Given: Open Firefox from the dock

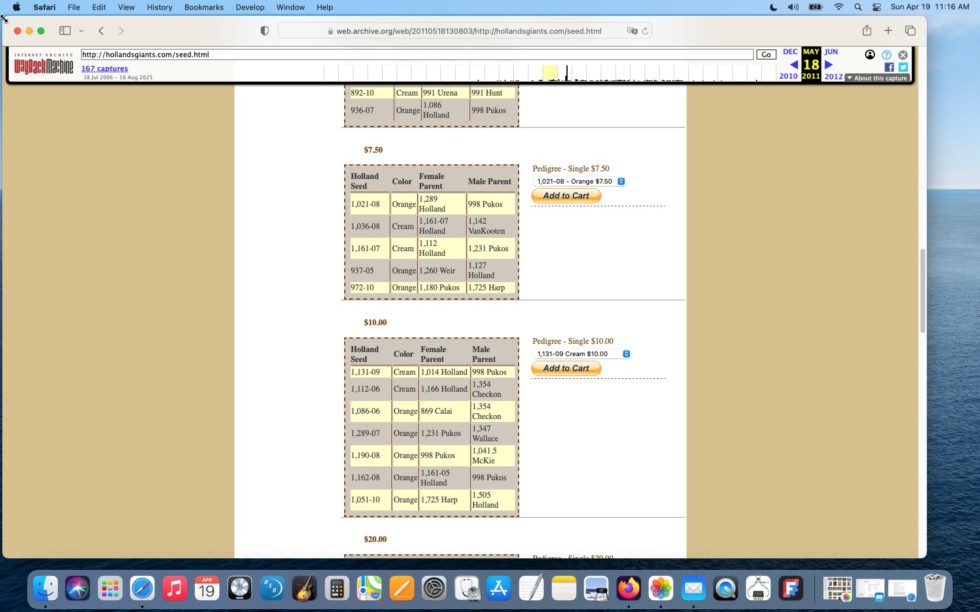Looking at the screenshot, I should (x=628, y=588).
